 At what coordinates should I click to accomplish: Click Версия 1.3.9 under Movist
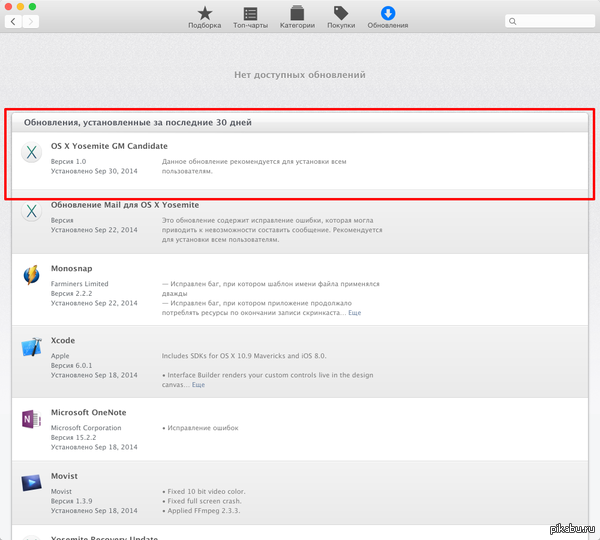click(x=72, y=501)
